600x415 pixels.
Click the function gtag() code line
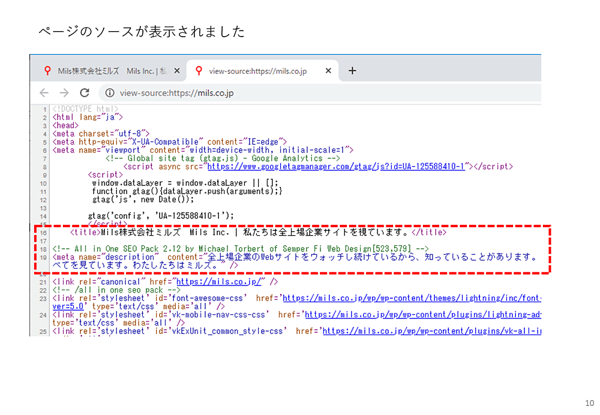[x=187, y=191]
